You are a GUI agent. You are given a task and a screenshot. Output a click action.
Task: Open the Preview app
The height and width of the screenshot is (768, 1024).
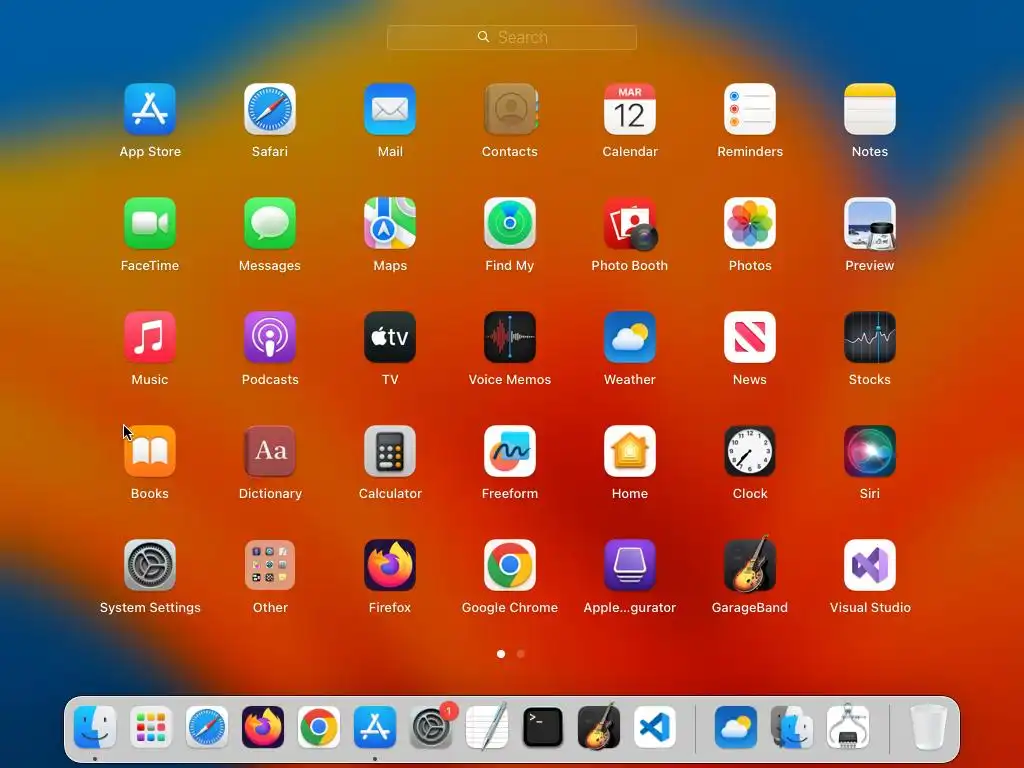[870, 223]
